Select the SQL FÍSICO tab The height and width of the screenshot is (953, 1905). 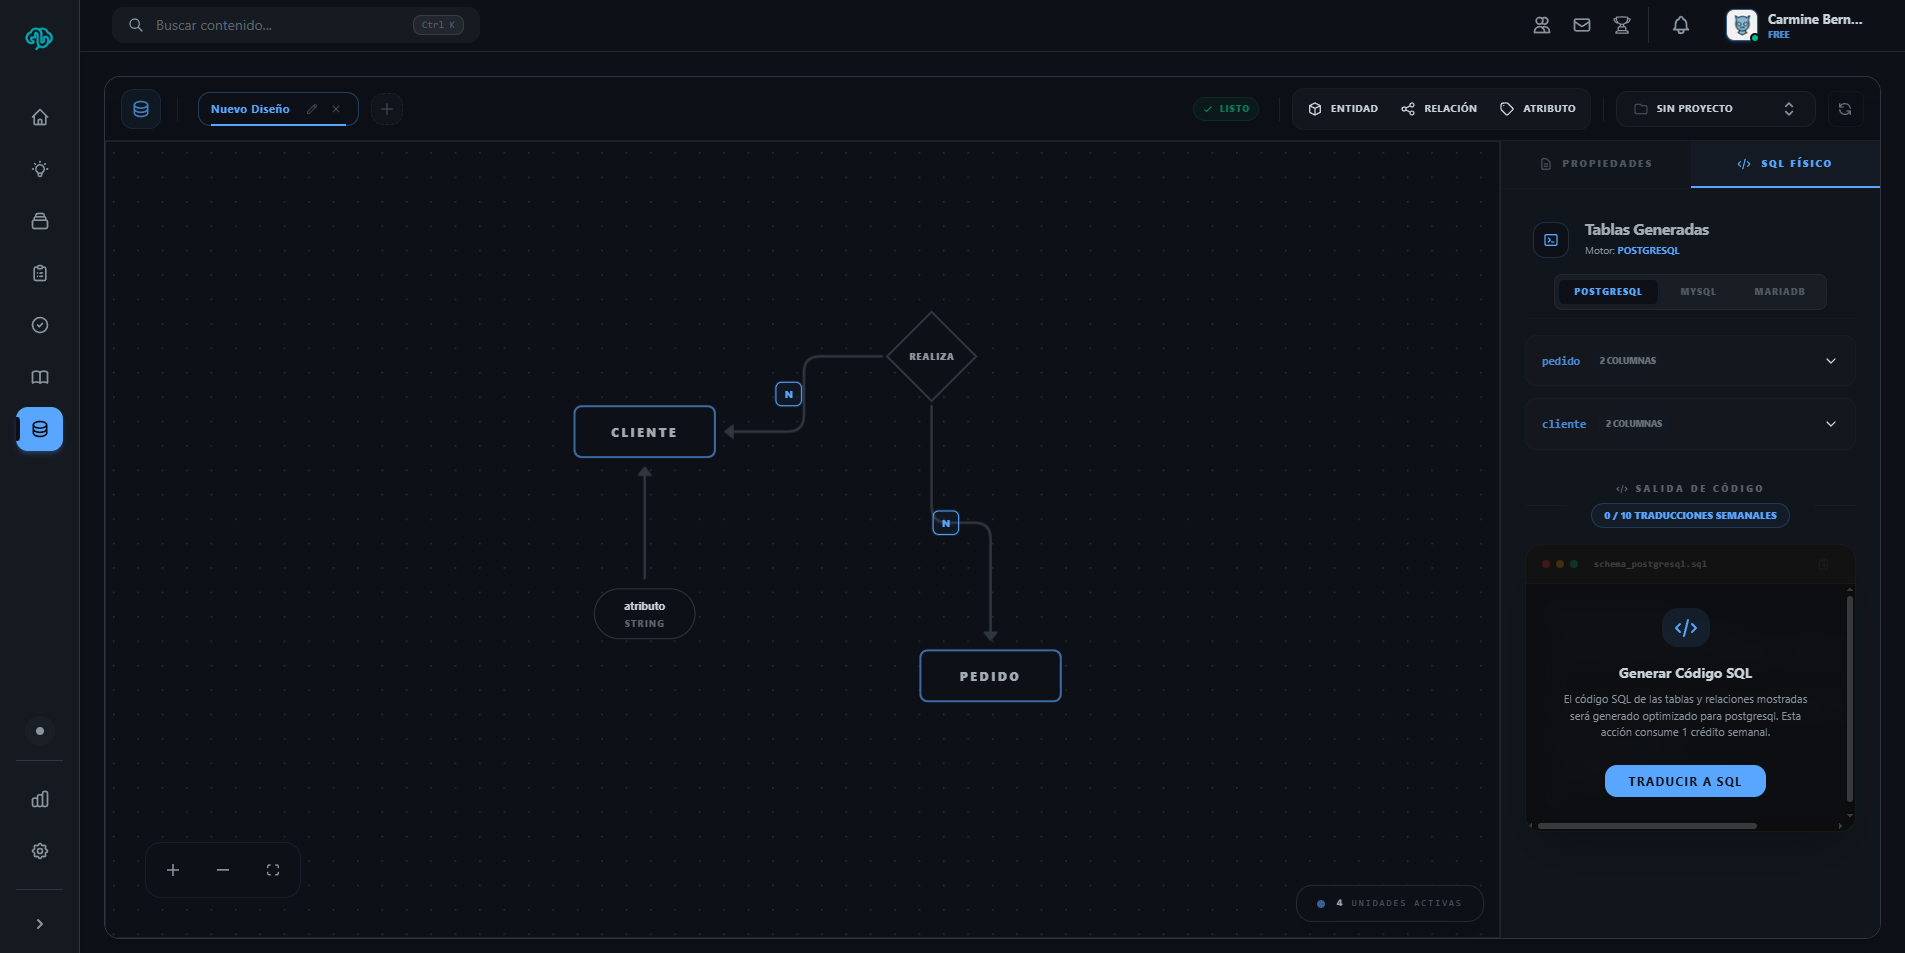tap(1783, 163)
